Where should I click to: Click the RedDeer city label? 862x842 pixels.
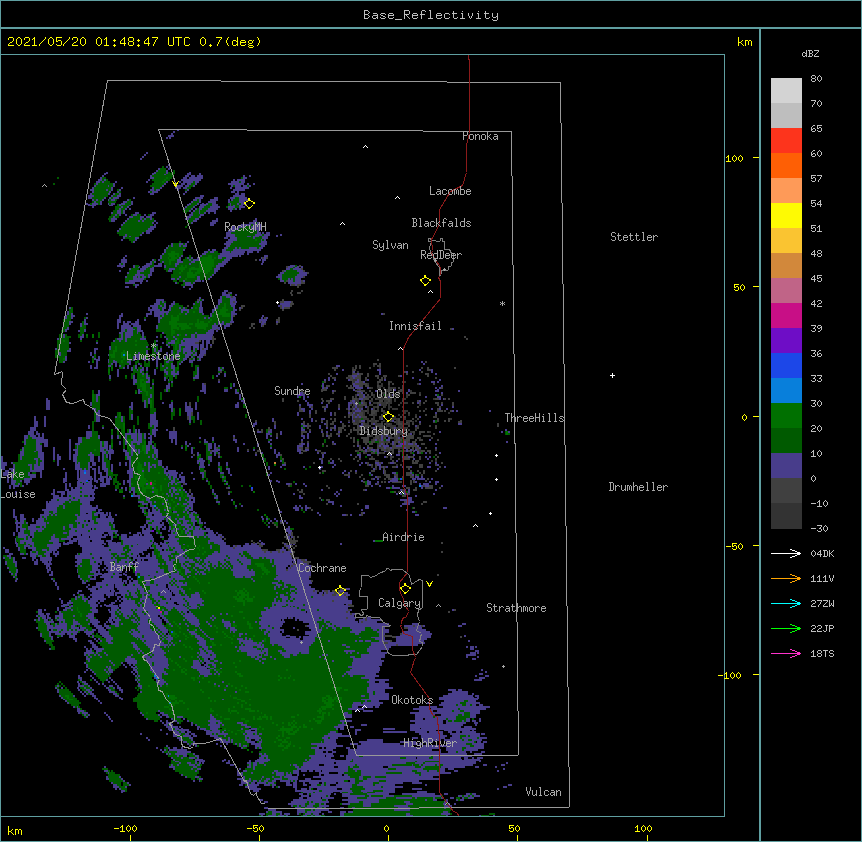(x=441, y=255)
